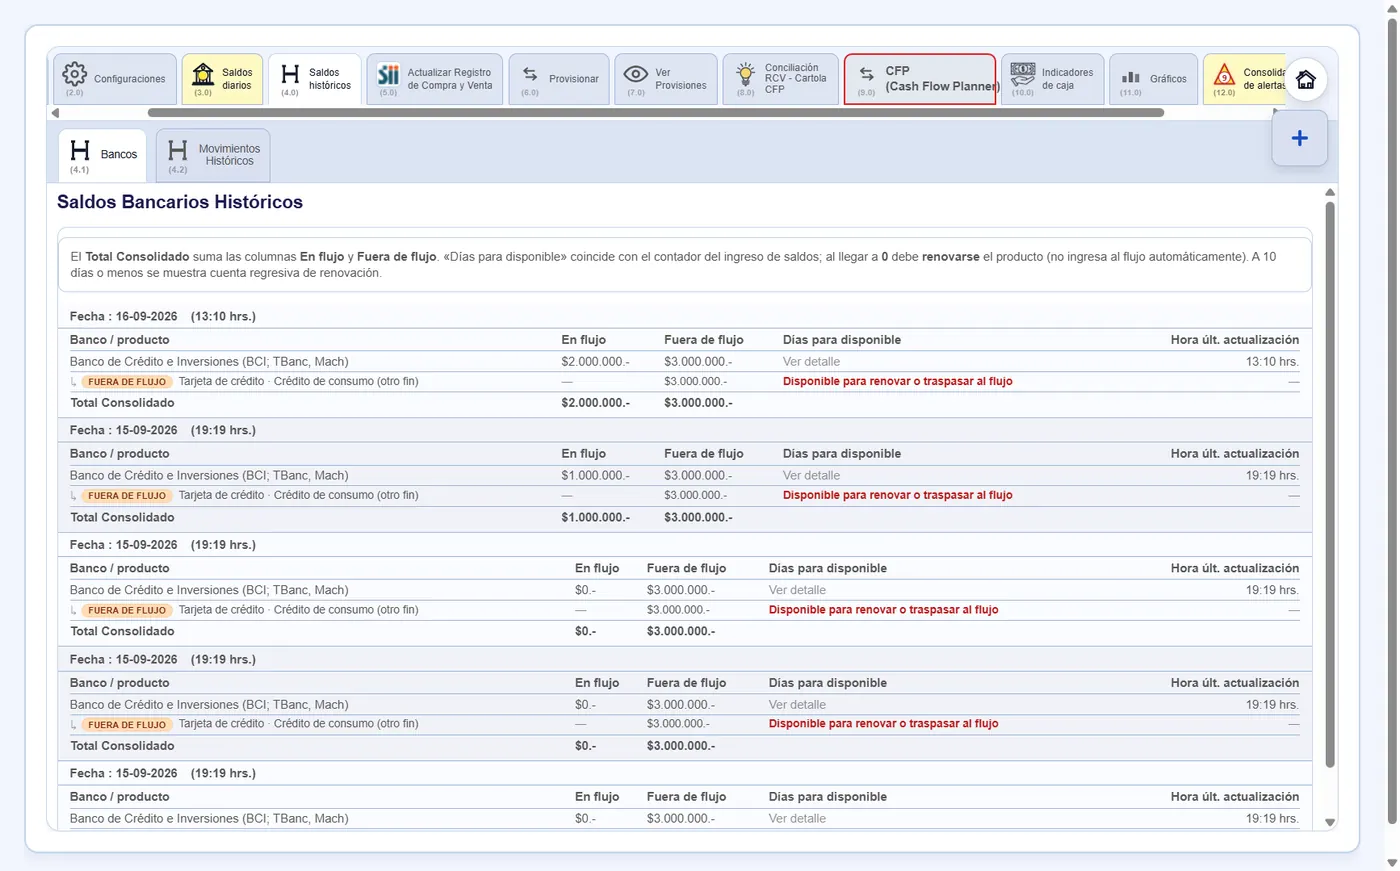The image size is (1400, 871).
Task: Click the Conciliación RCV lightbulb icon
Action: (745, 74)
